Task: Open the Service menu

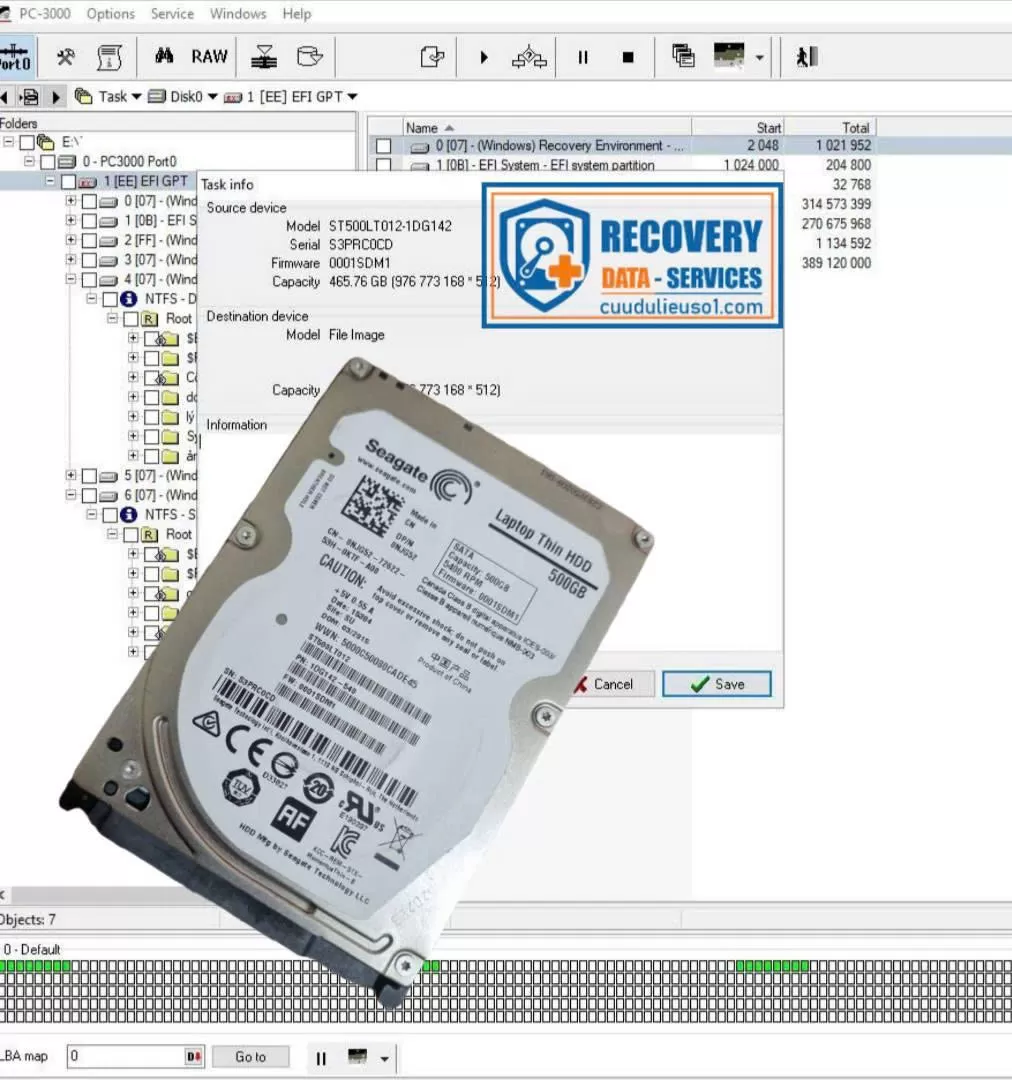Action: 172,14
